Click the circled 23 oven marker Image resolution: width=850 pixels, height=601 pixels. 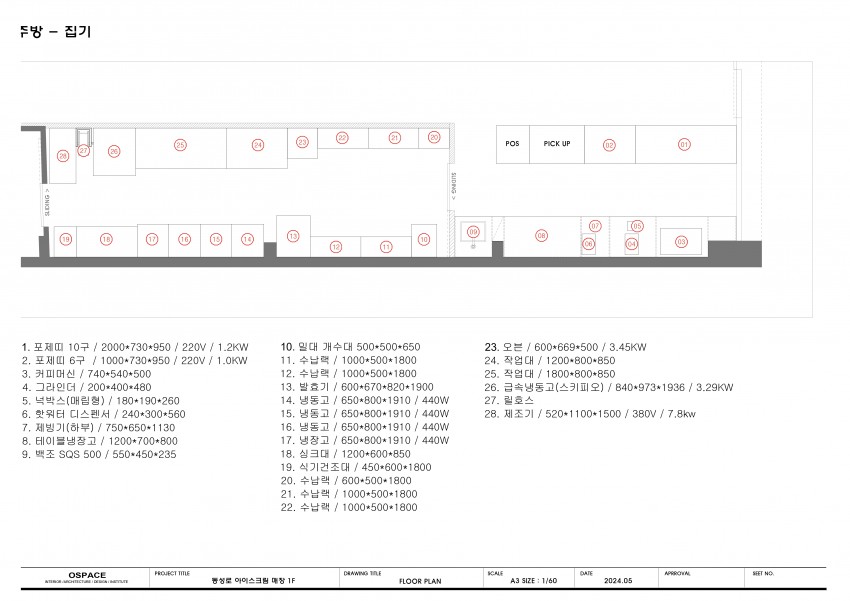(x=302, y=142)
